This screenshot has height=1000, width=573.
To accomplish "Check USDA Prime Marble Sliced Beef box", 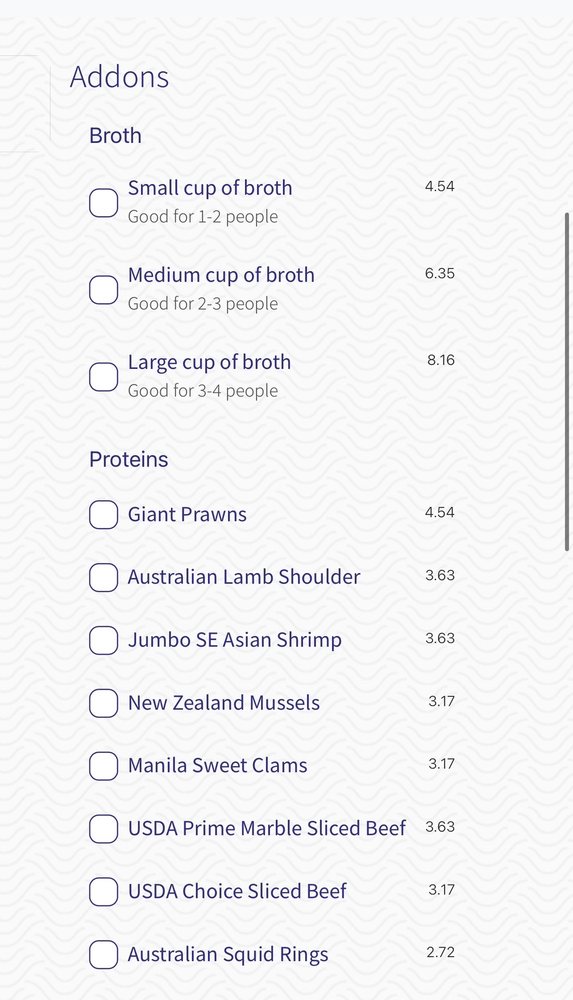I will coord(103,829).
